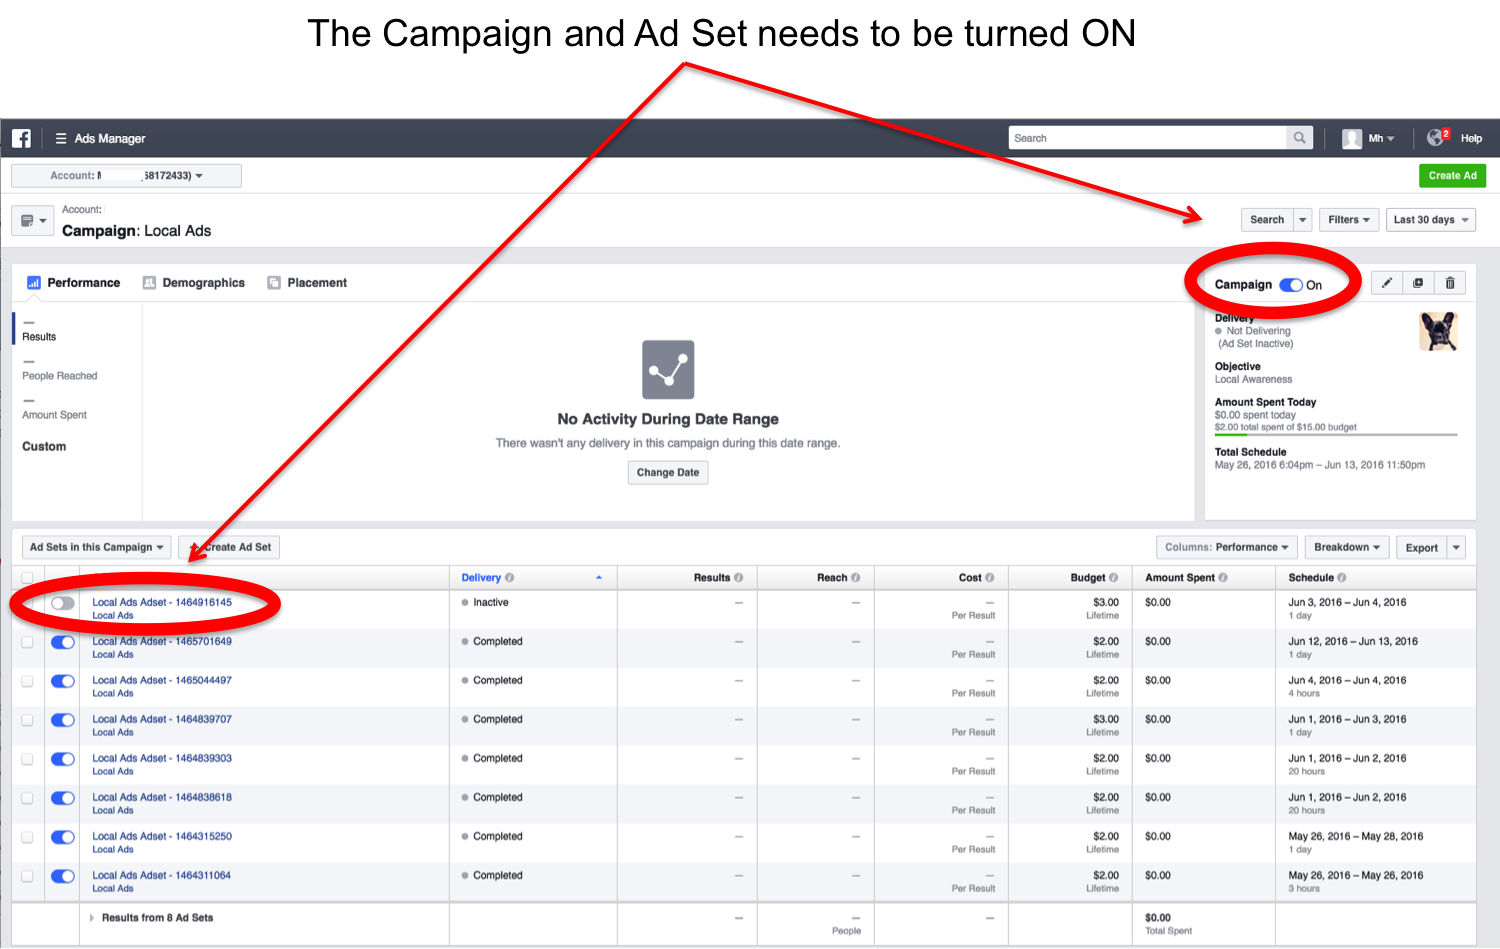
Task: Click the Amount Spent info icon
Action: point(1223,578)
